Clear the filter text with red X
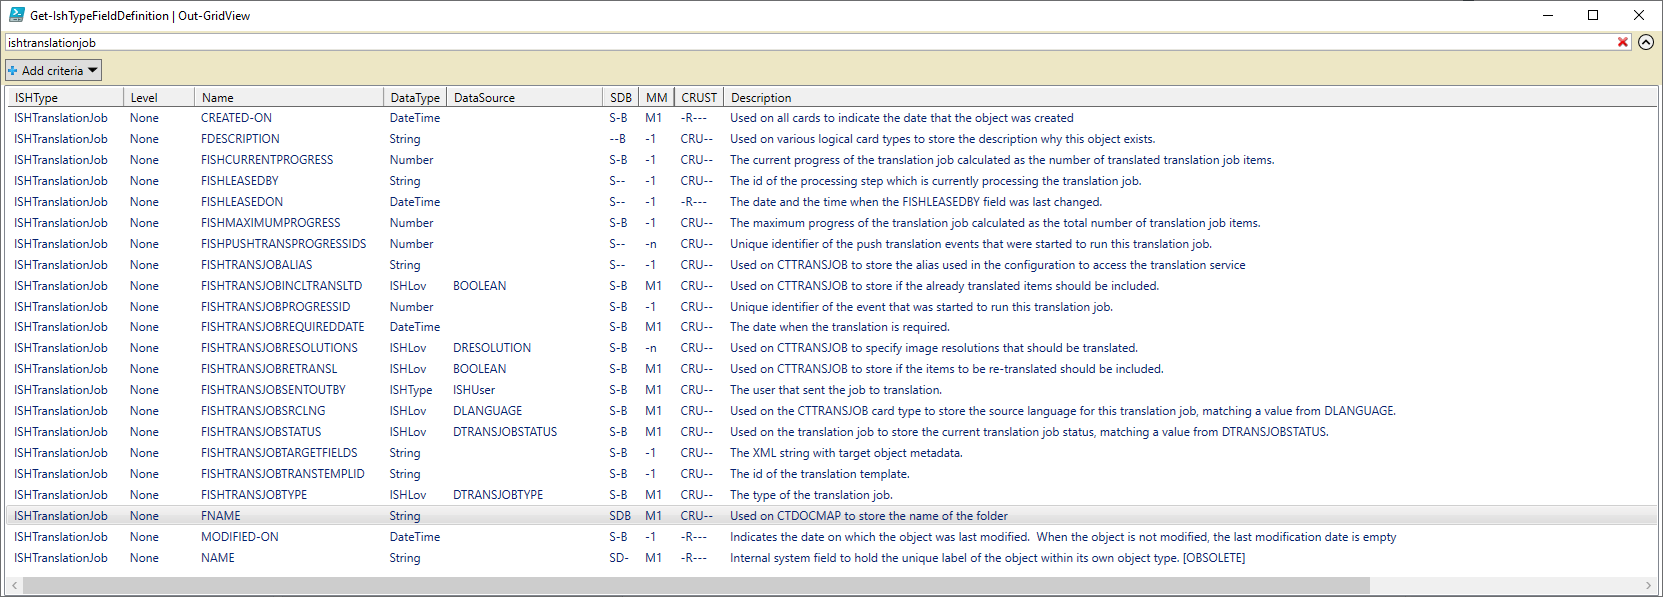 pyautogui.click(x=1622, y=42)
